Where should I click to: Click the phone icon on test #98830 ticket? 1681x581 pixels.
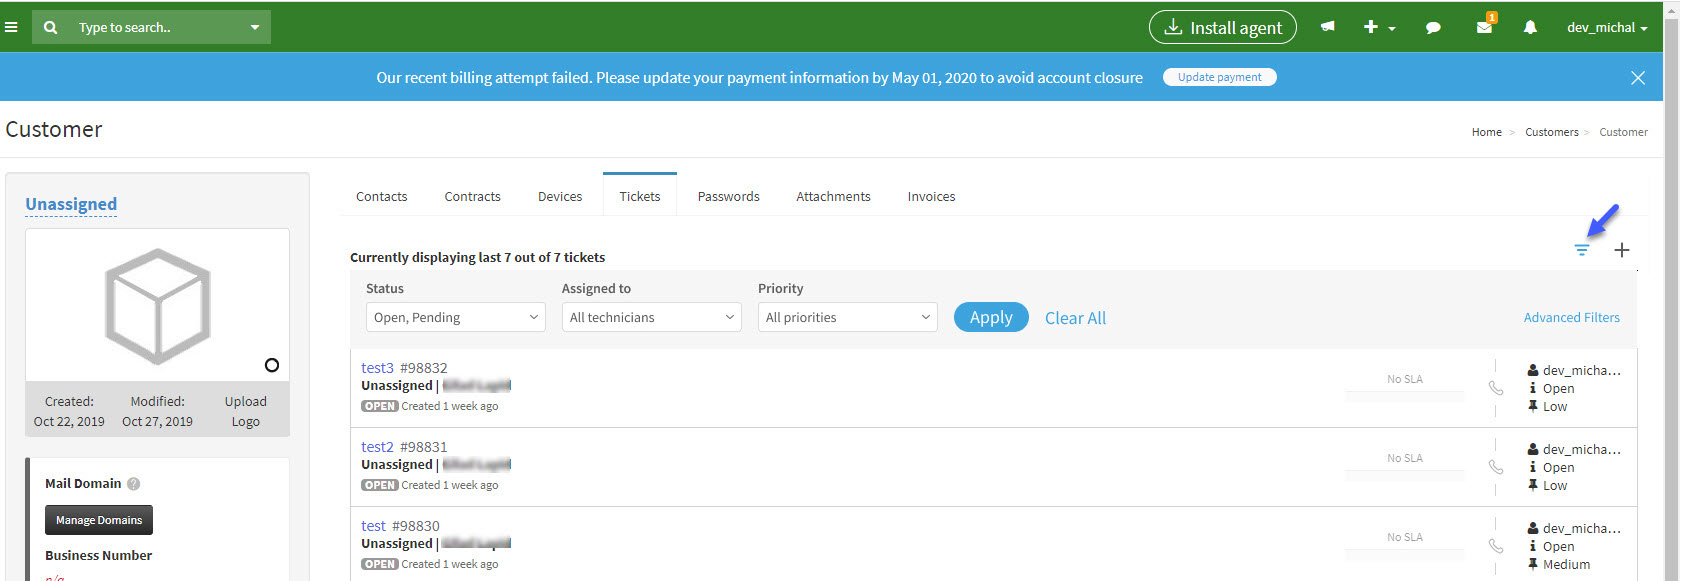pos(1496,546)
